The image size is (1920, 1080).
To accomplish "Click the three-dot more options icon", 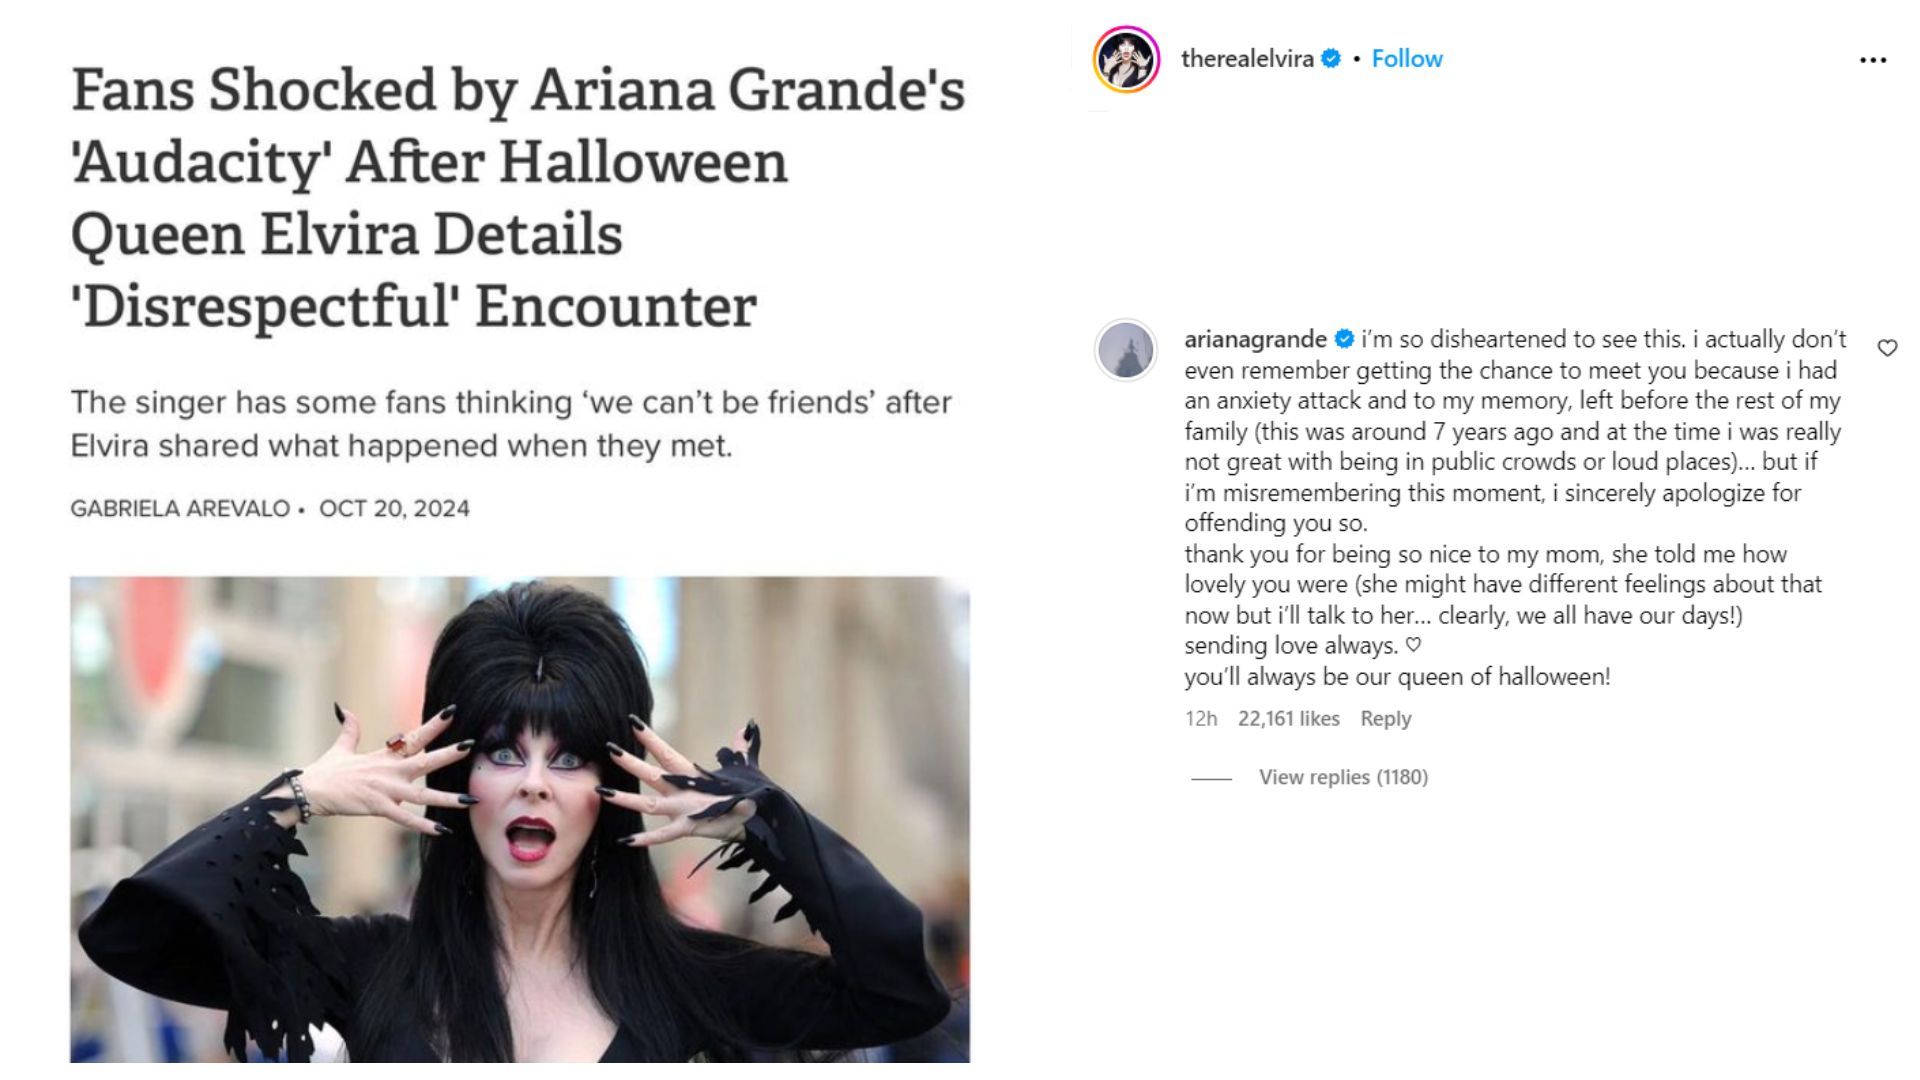I will point(1872,60).
